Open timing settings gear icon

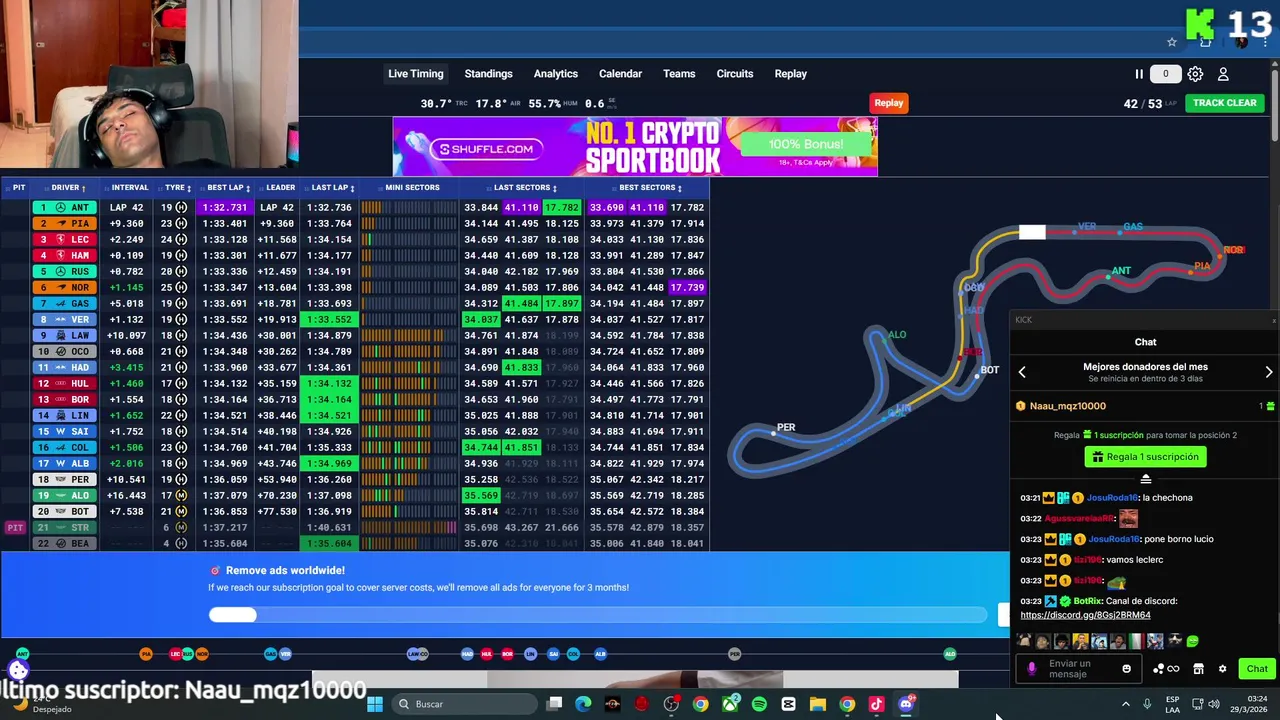1195,74
